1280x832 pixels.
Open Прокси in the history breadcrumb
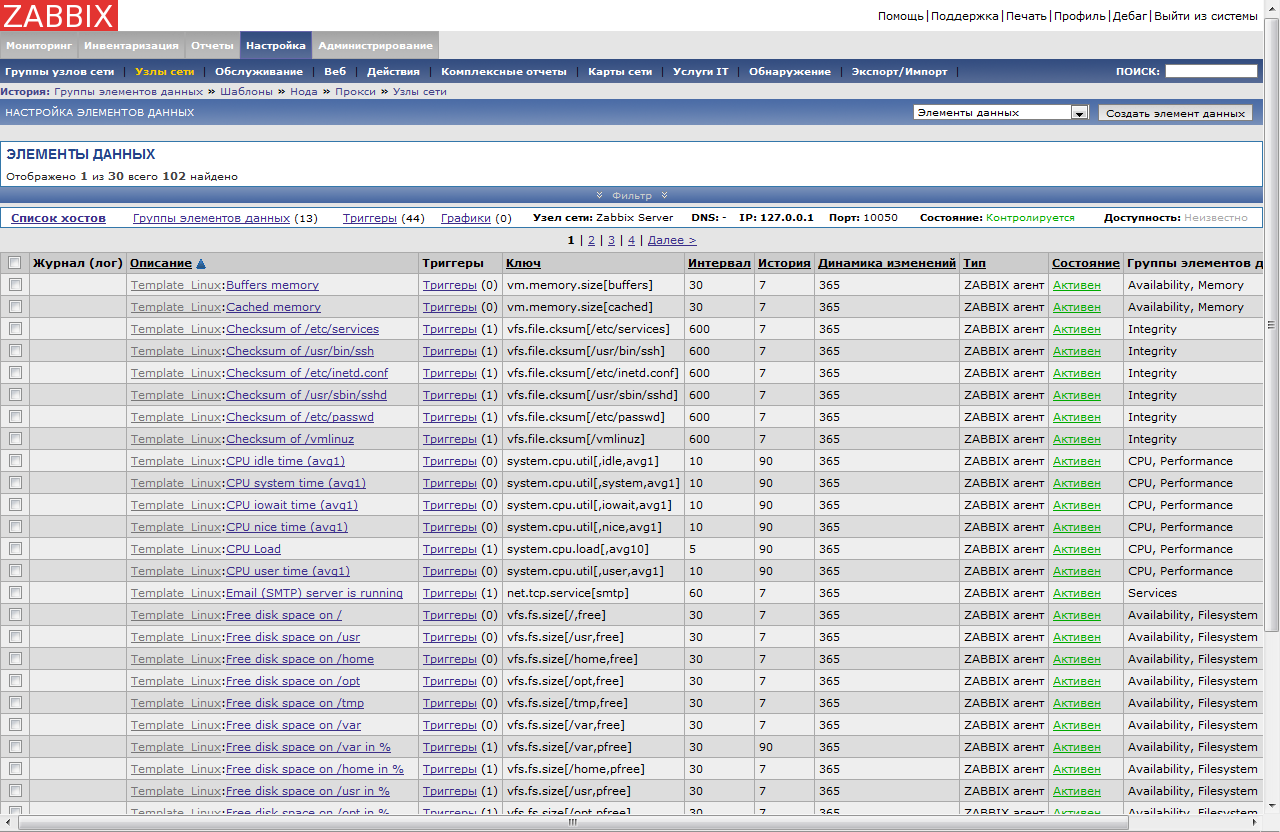(355, 91)
